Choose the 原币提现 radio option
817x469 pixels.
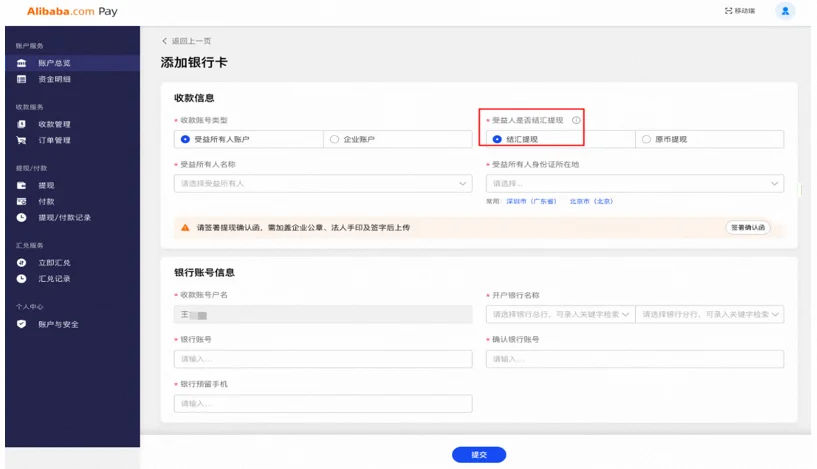click(646, 140)
